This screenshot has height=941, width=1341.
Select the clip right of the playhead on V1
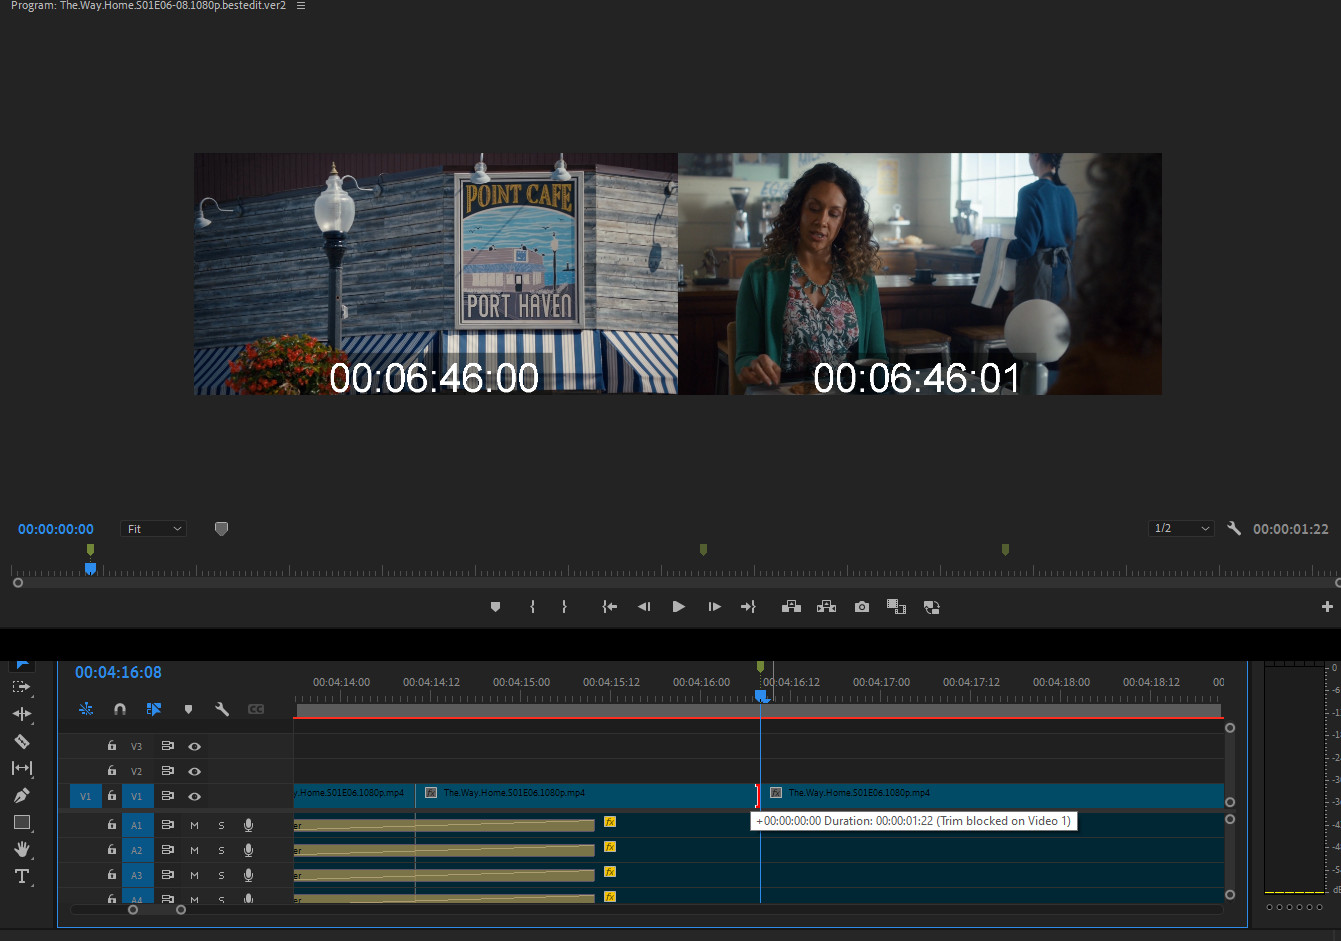click(x=992, y=795)
